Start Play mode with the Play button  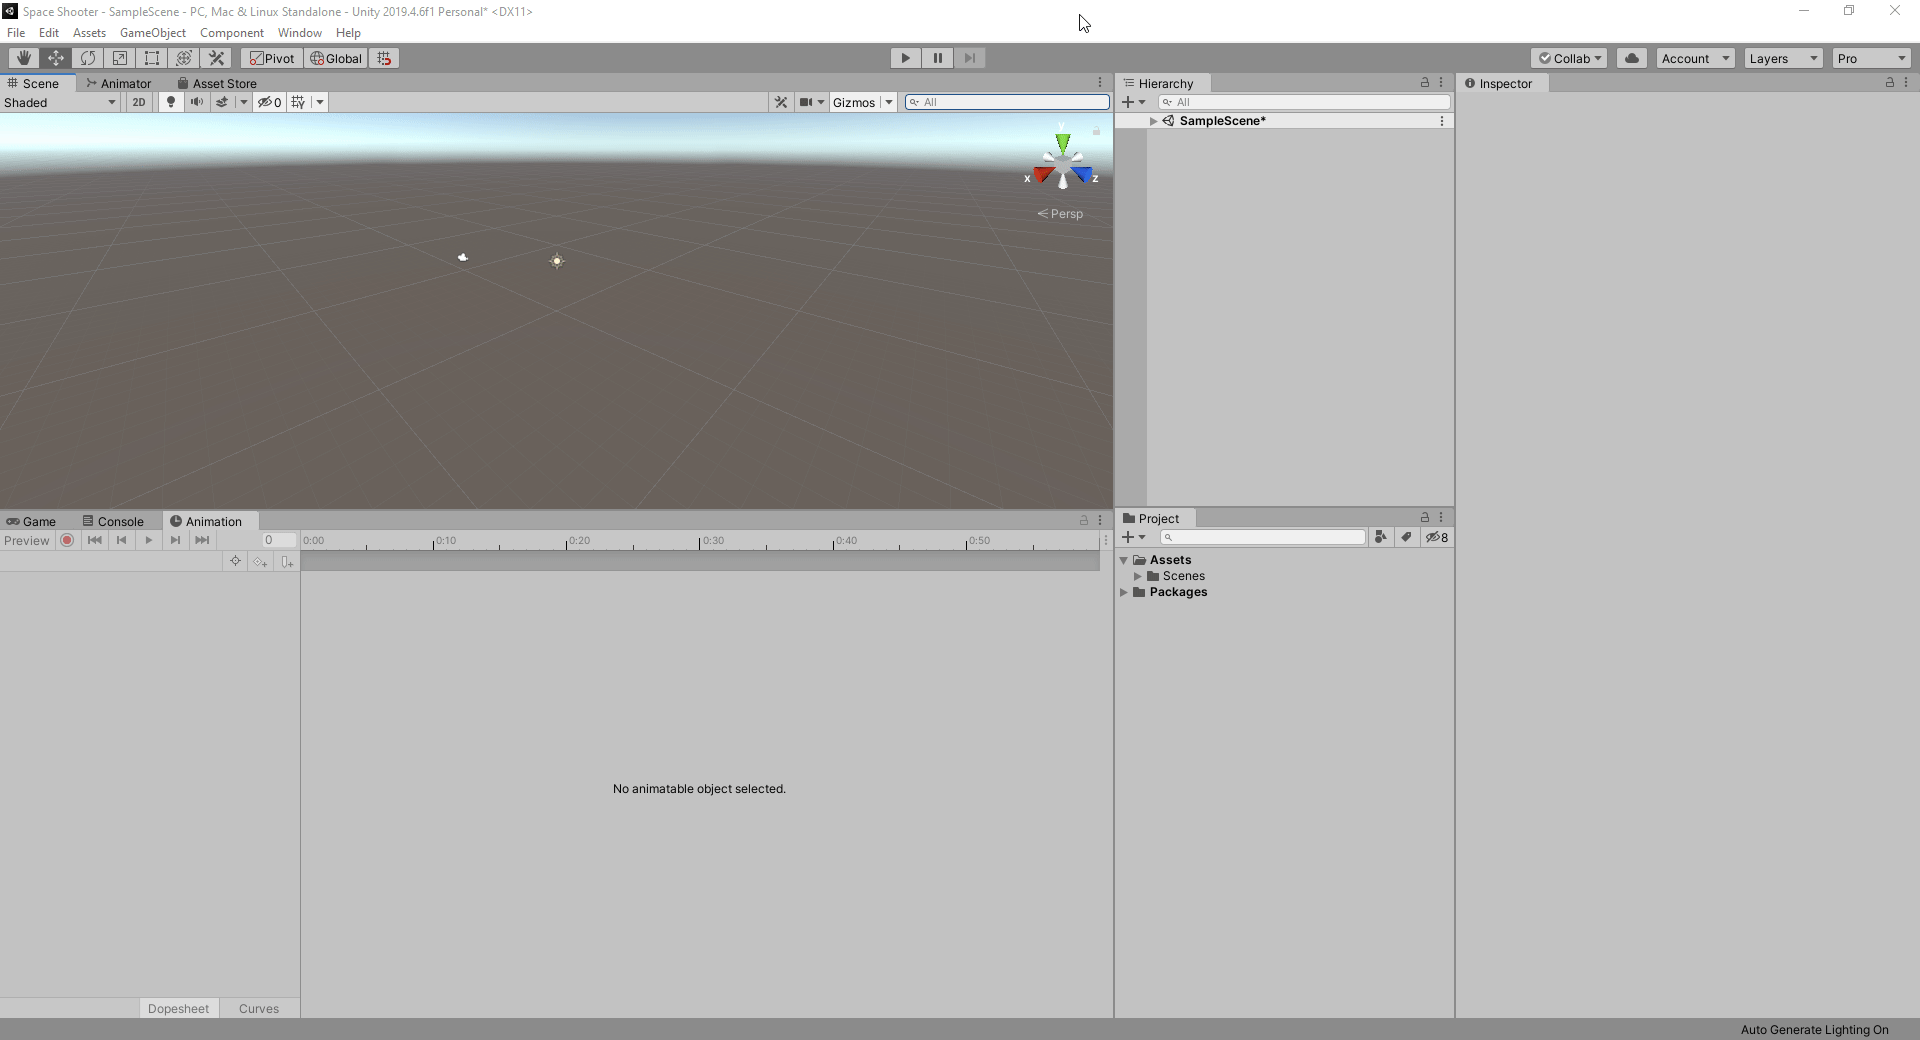pos(906,58)
